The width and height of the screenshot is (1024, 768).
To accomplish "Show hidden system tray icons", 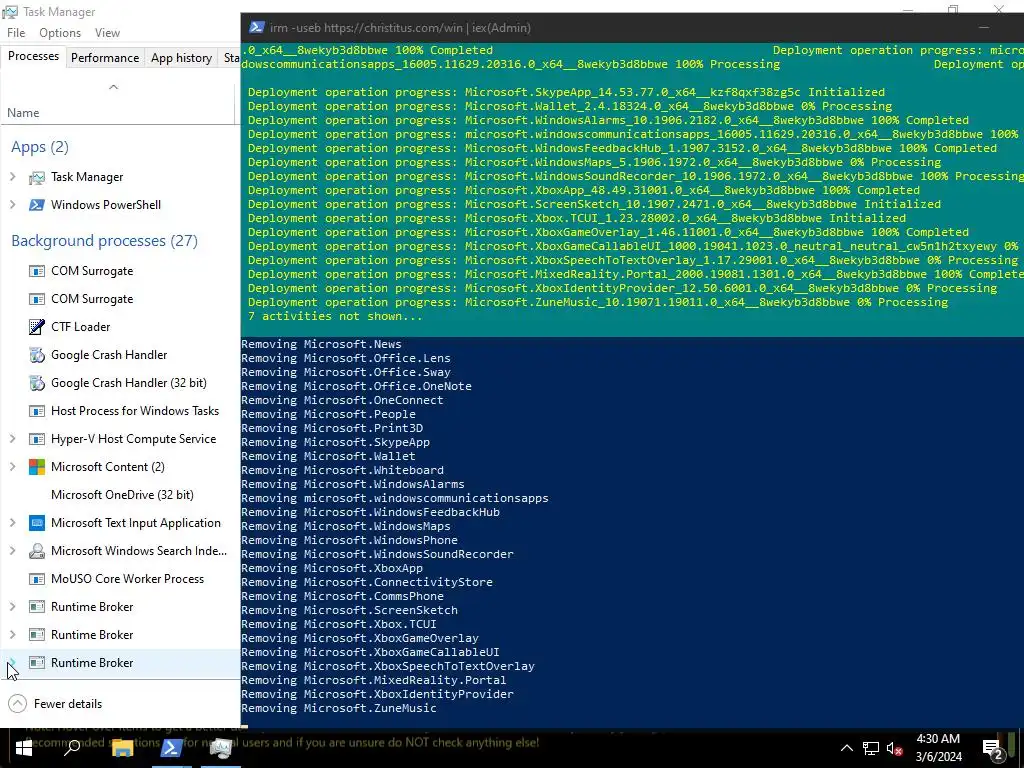I will click(846, 748).
